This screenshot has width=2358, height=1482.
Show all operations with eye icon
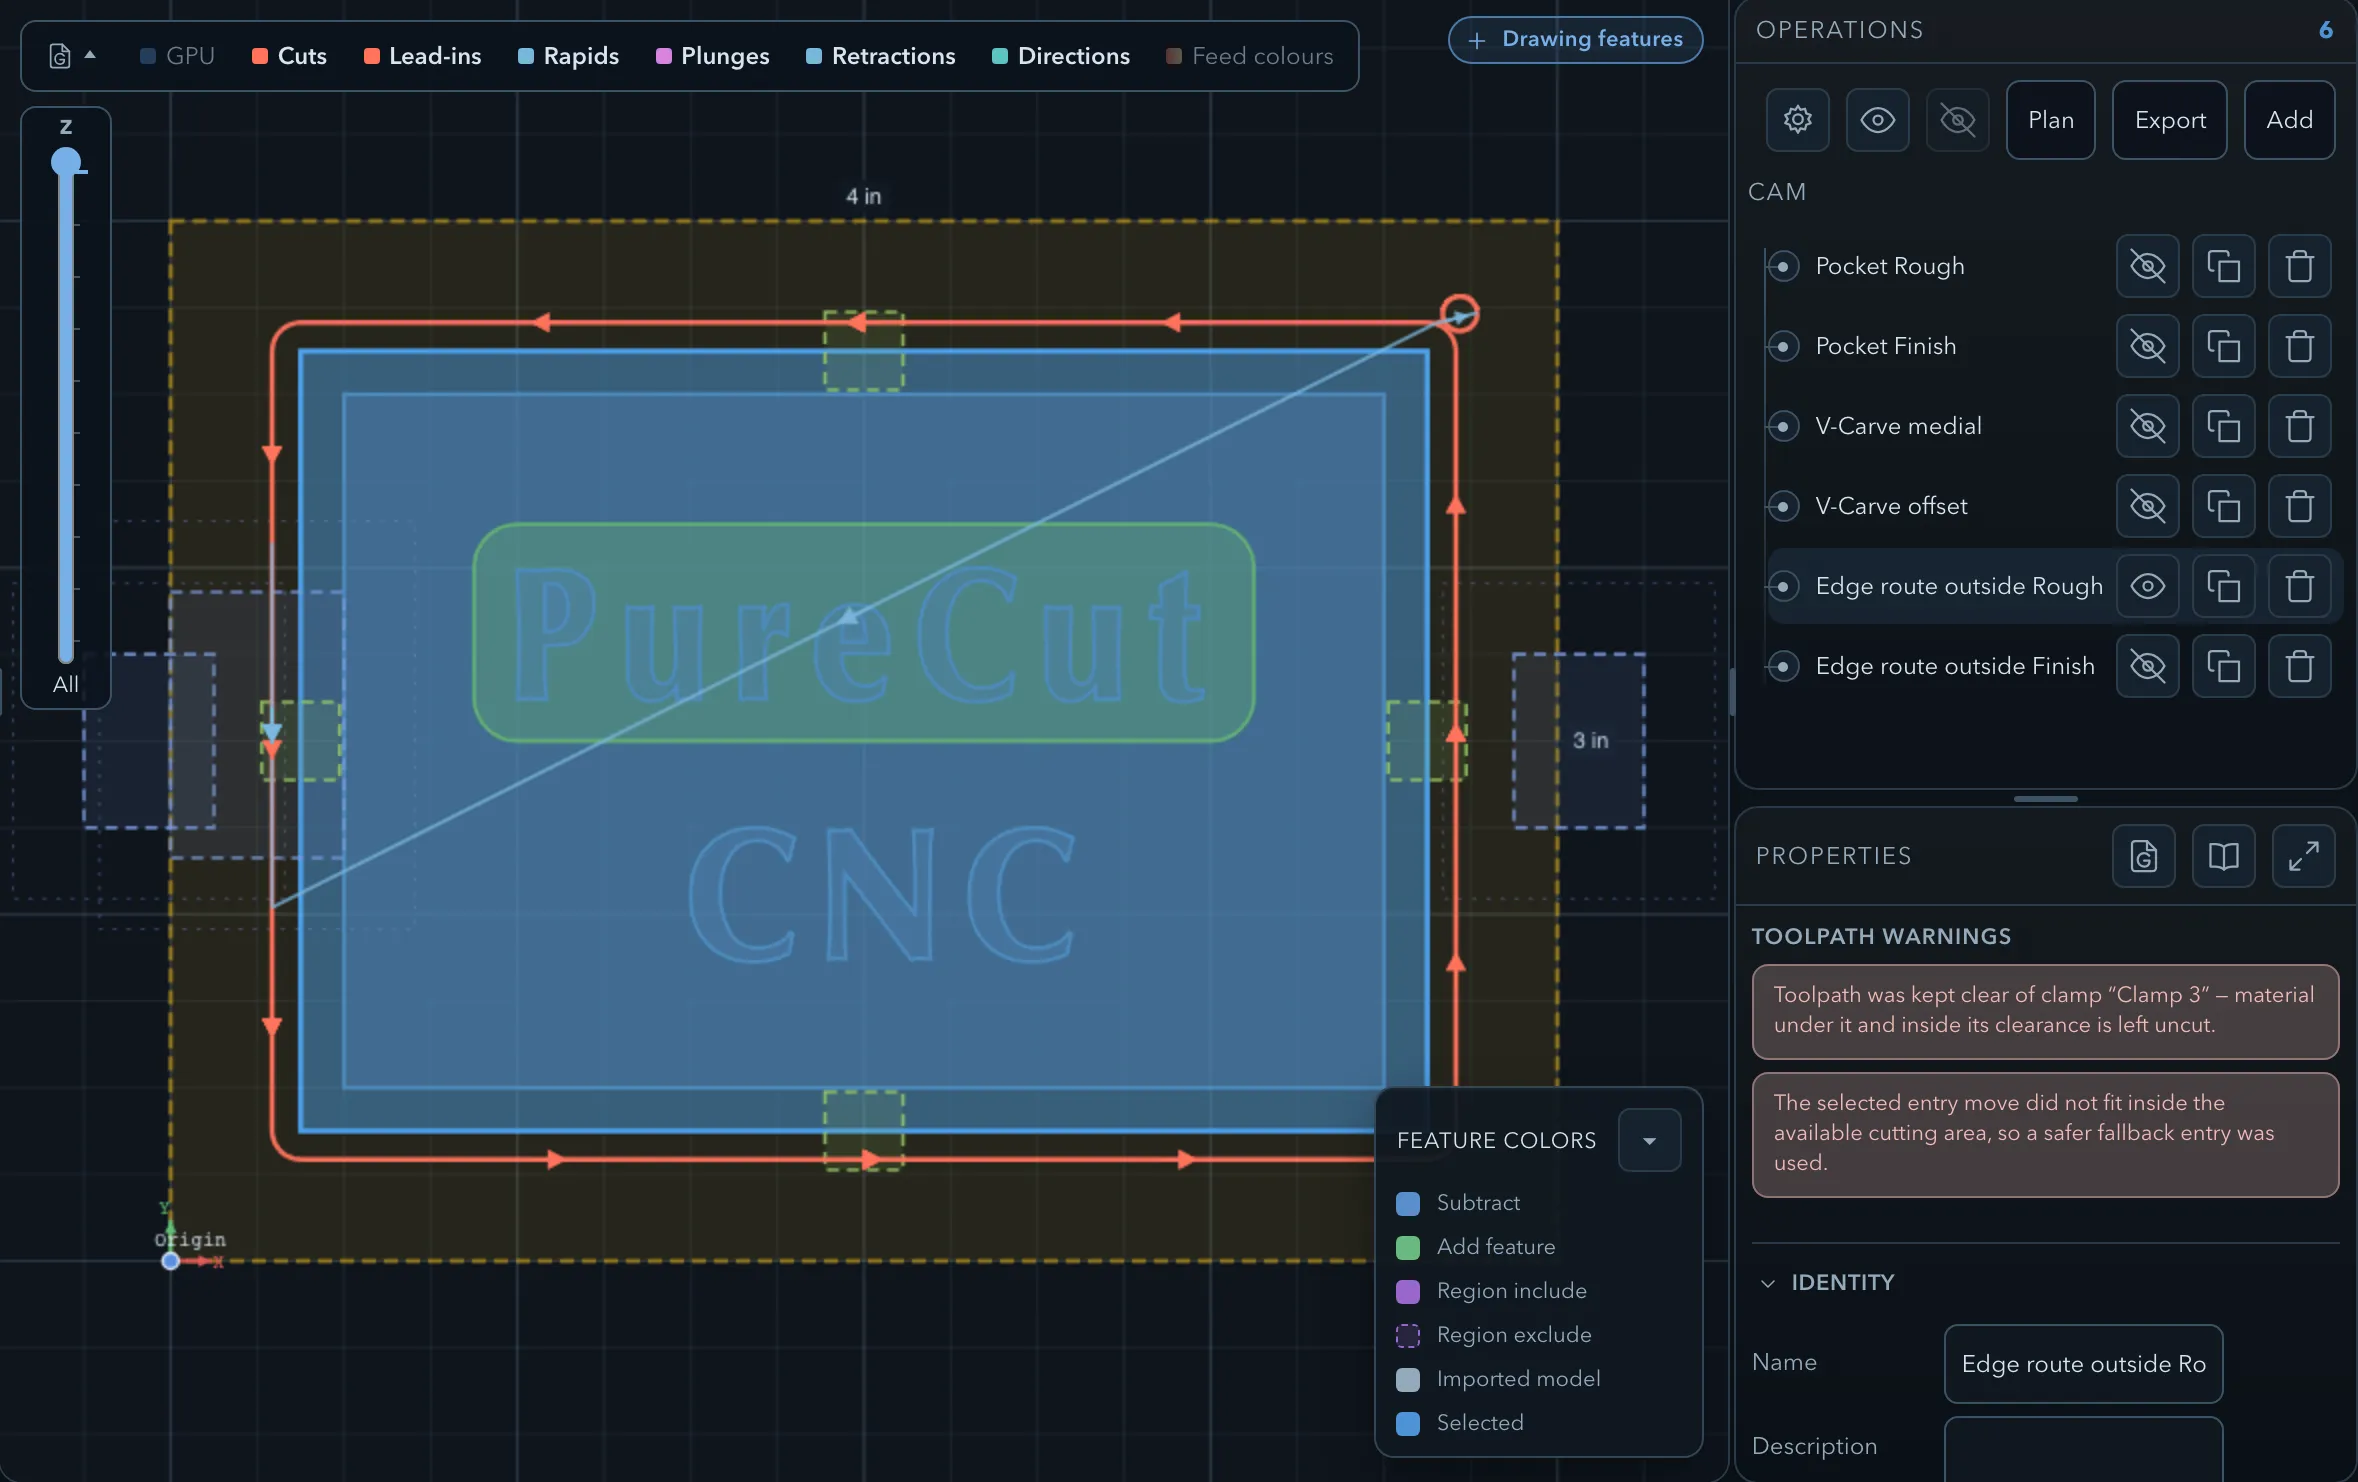click(1877, 120)
